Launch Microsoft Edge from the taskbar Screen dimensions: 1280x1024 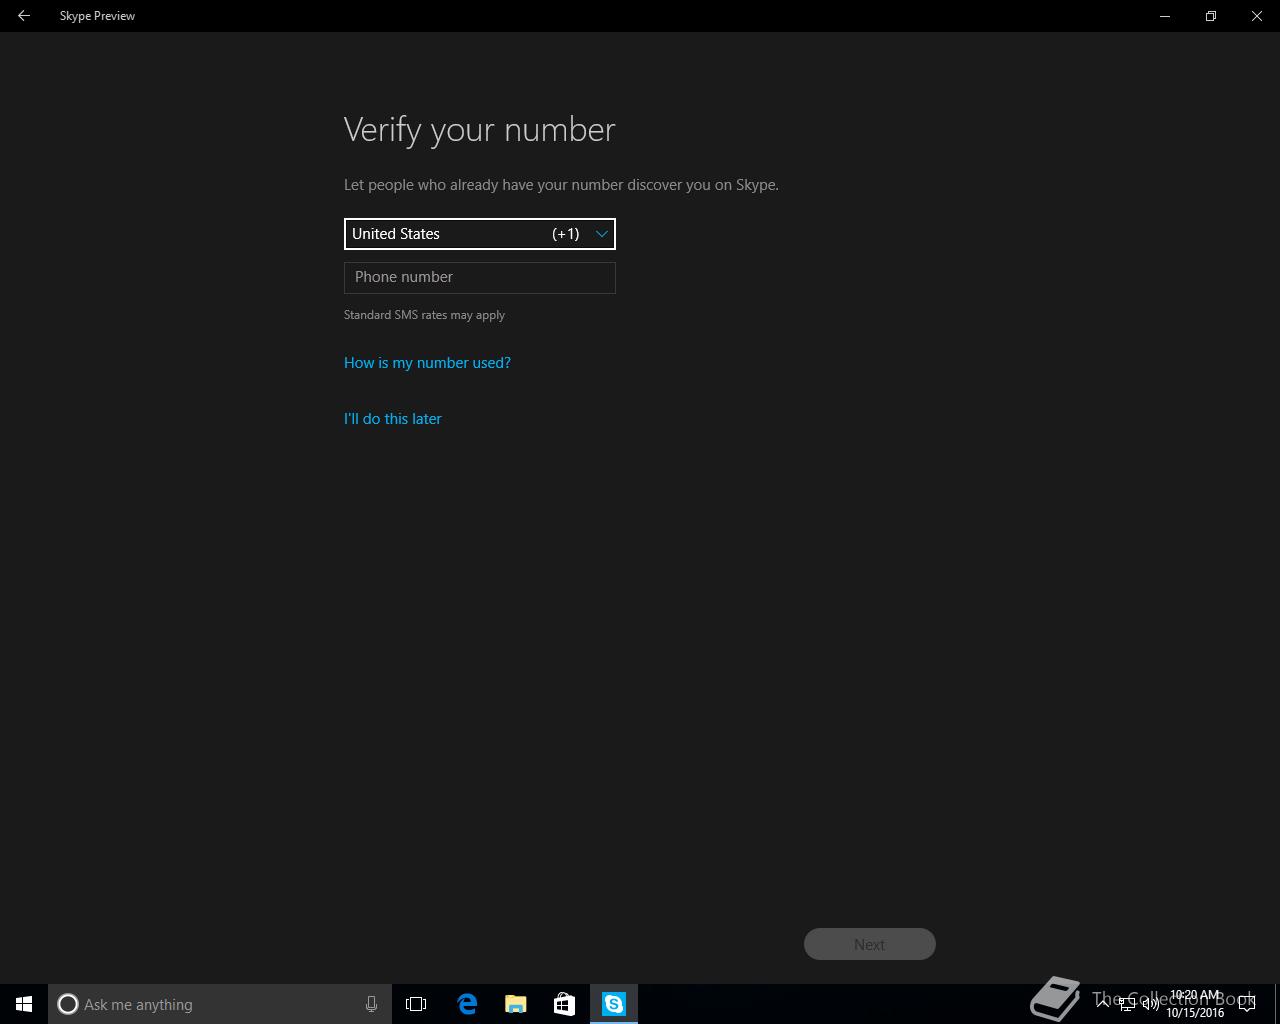pos(467,1004)
